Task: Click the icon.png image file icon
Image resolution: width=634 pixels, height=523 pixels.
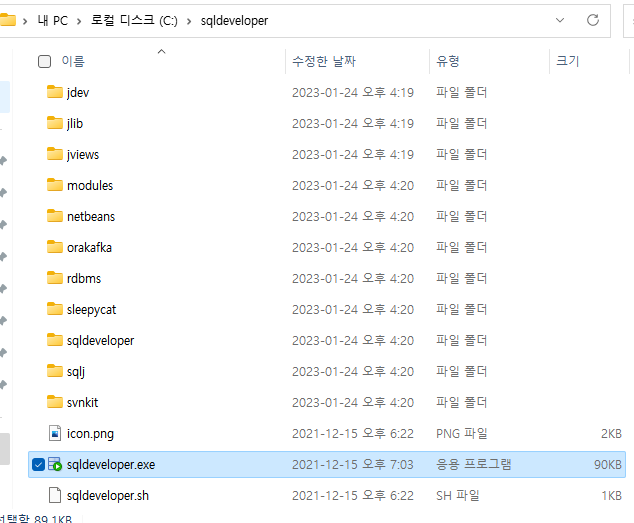Action: click(55, 433)
